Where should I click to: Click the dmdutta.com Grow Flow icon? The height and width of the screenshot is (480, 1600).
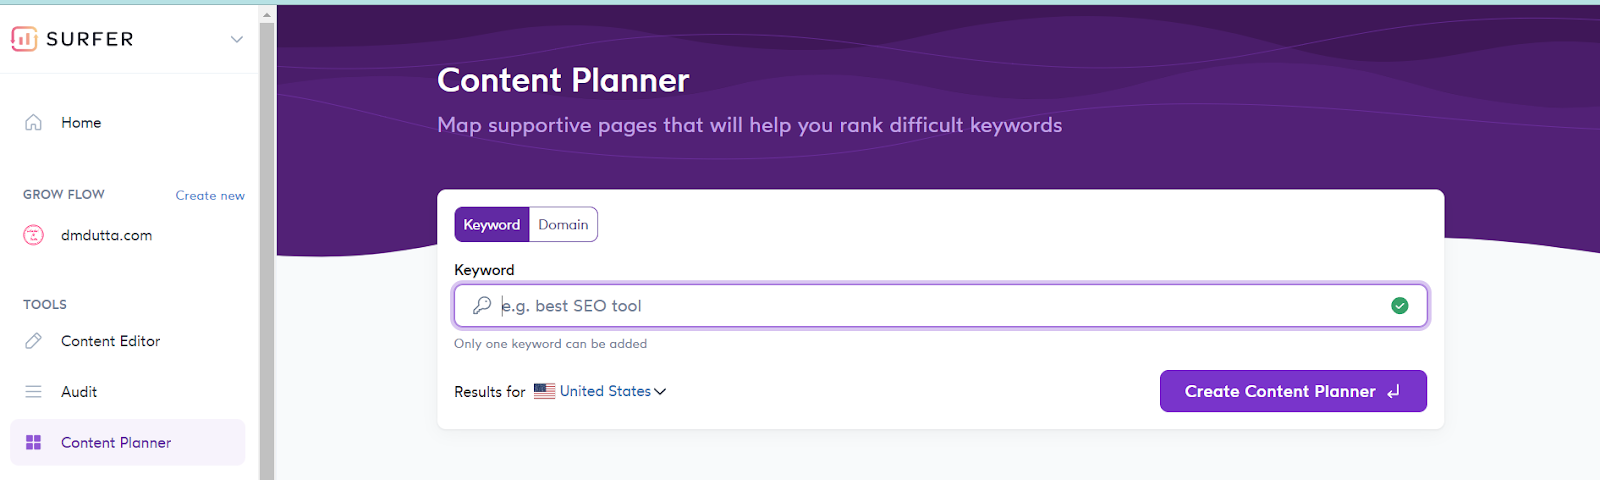(33, 236)
